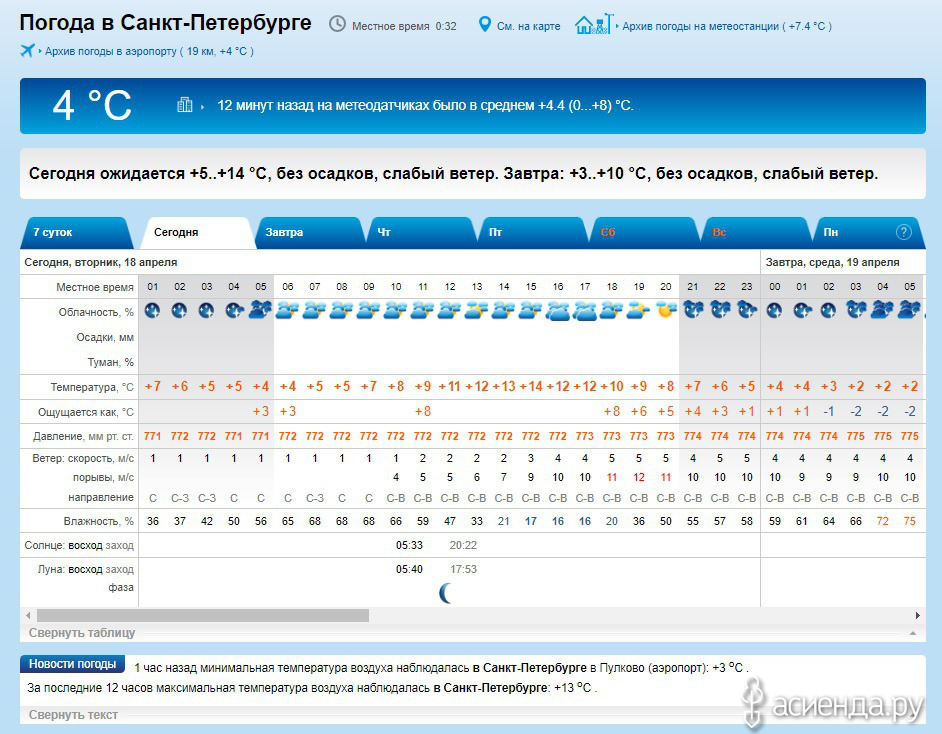This screenshot has height=734, width=942.
Task: Click the cloudiness icon for hour 05 today
Action: 260,310
